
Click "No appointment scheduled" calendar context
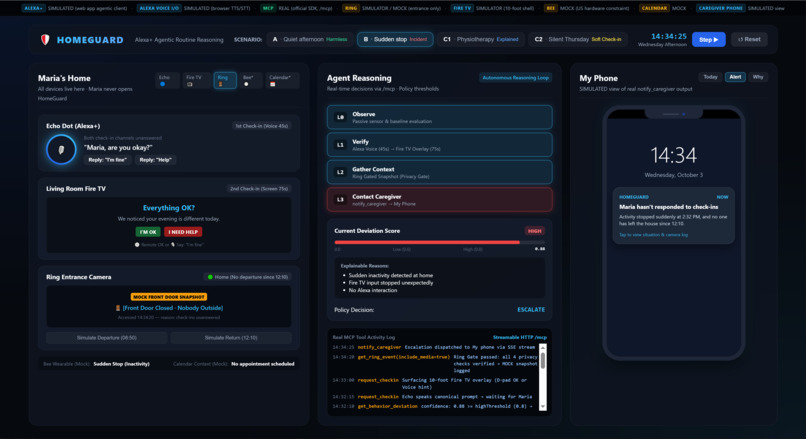[263, 364]
